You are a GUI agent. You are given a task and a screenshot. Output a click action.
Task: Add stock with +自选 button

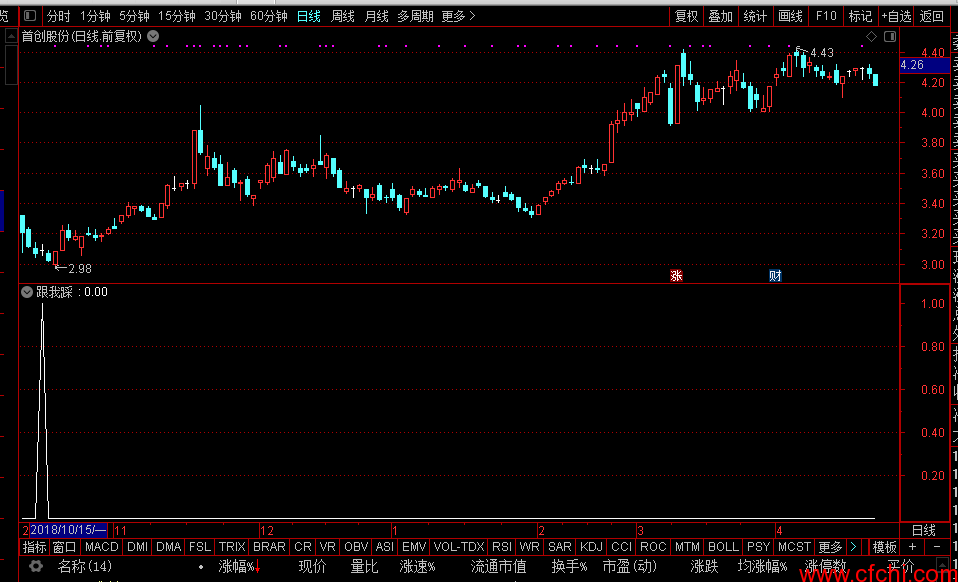[x=896, y=16]
